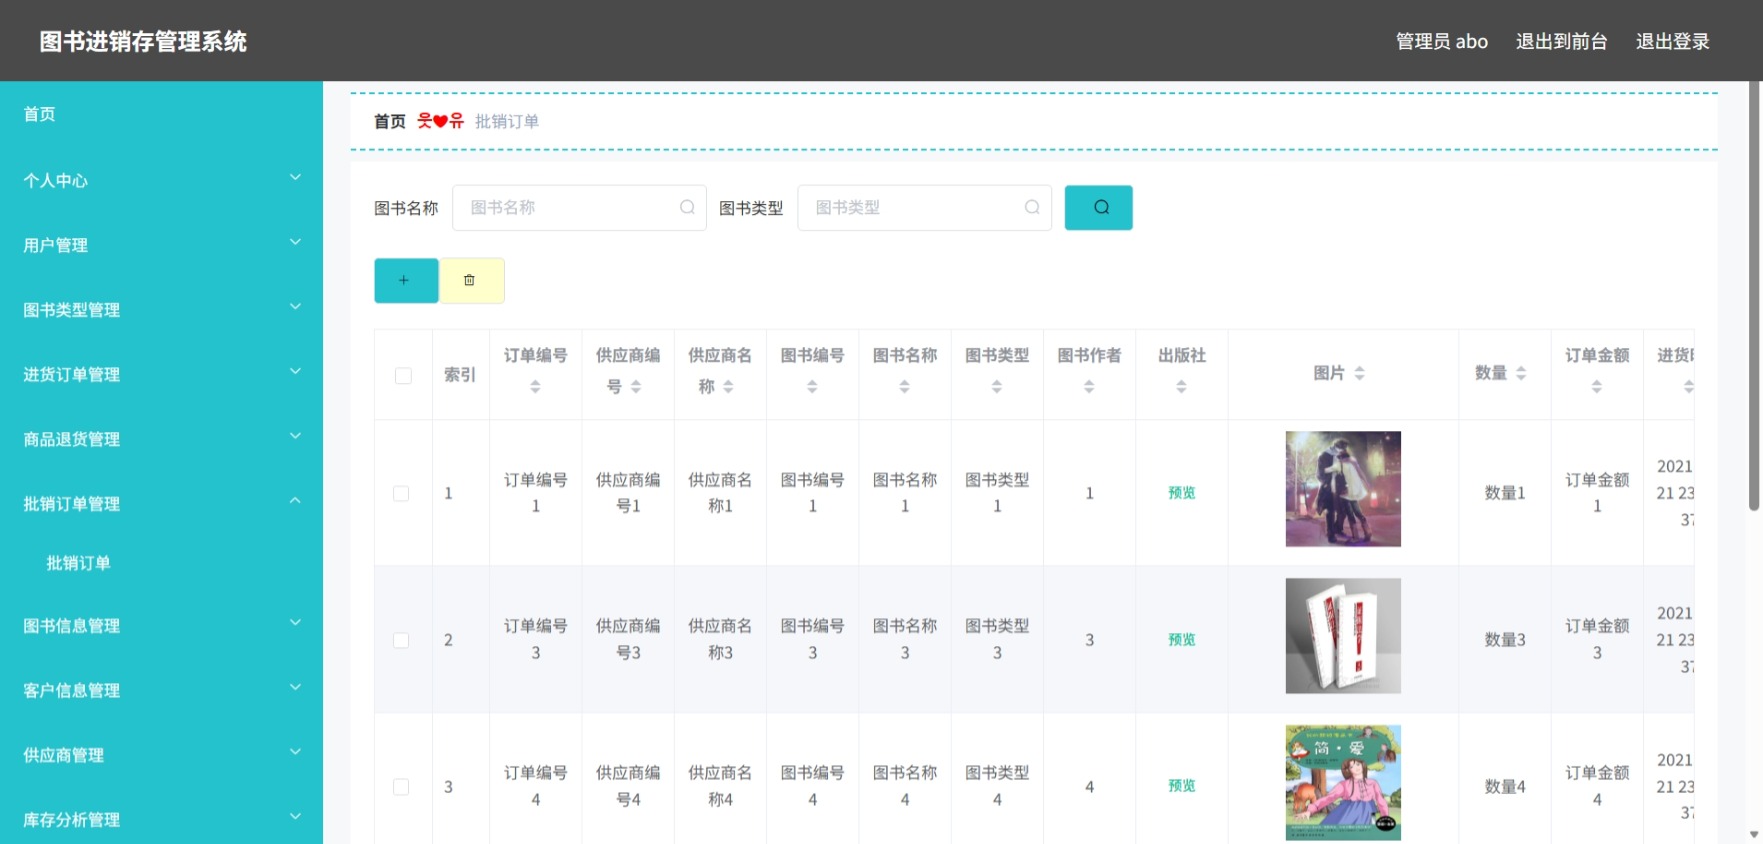This screenshot has height=844, width=1763.
Task: Sort by 图书编号 column arrows
Action: [812, 386]
